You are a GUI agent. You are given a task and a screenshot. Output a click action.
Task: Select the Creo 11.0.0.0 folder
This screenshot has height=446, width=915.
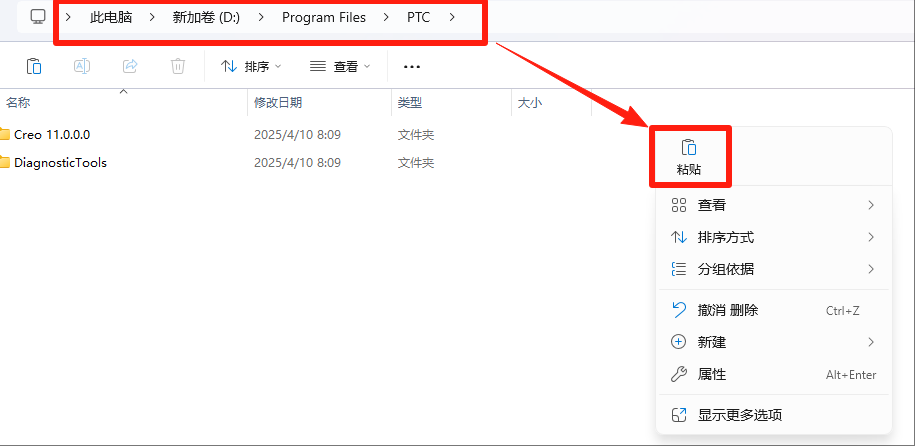tap(52, 135)
